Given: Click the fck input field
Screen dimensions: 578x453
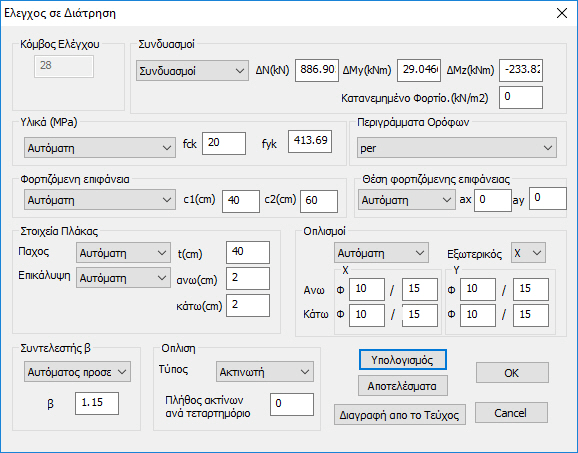Looking at the screenshot, I should coord(224,143).
